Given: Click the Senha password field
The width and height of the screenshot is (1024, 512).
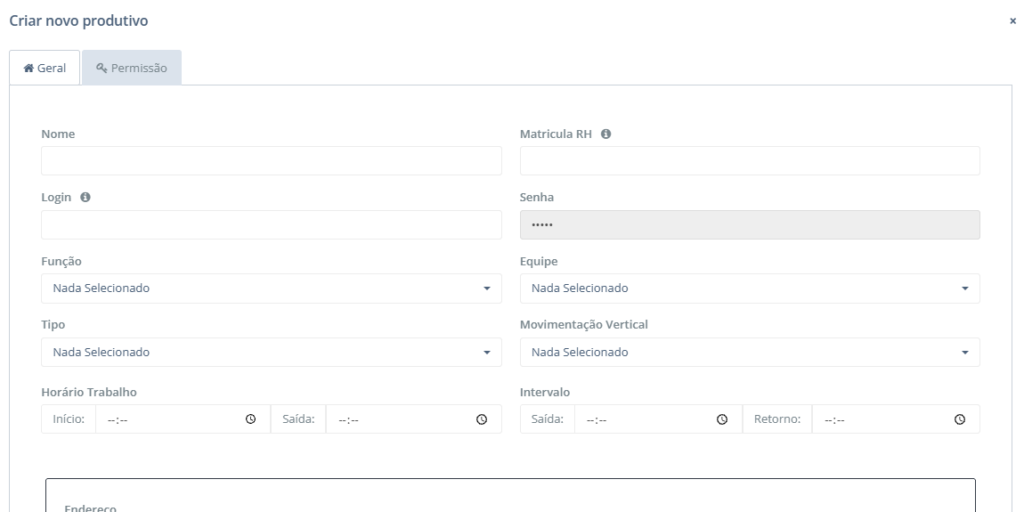Looking at the screenshot, I should [750, 225].
